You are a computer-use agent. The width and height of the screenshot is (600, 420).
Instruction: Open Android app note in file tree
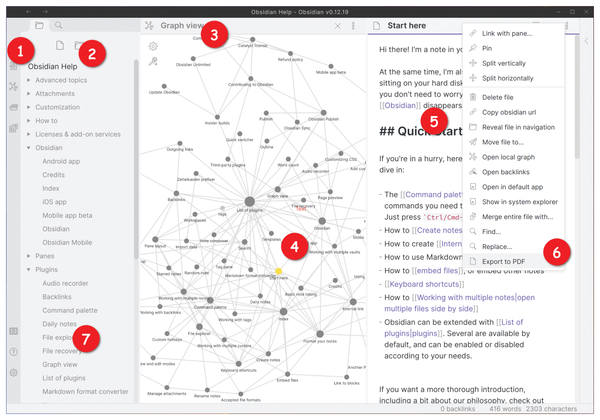pyautogui.click(x=61, y=161)
